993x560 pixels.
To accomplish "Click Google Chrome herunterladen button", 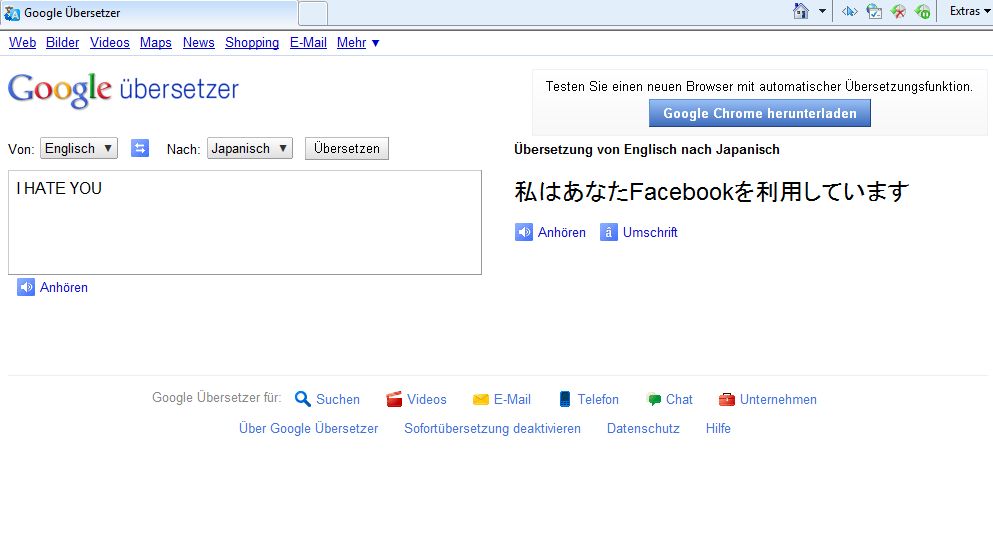I will click(760, 113).
